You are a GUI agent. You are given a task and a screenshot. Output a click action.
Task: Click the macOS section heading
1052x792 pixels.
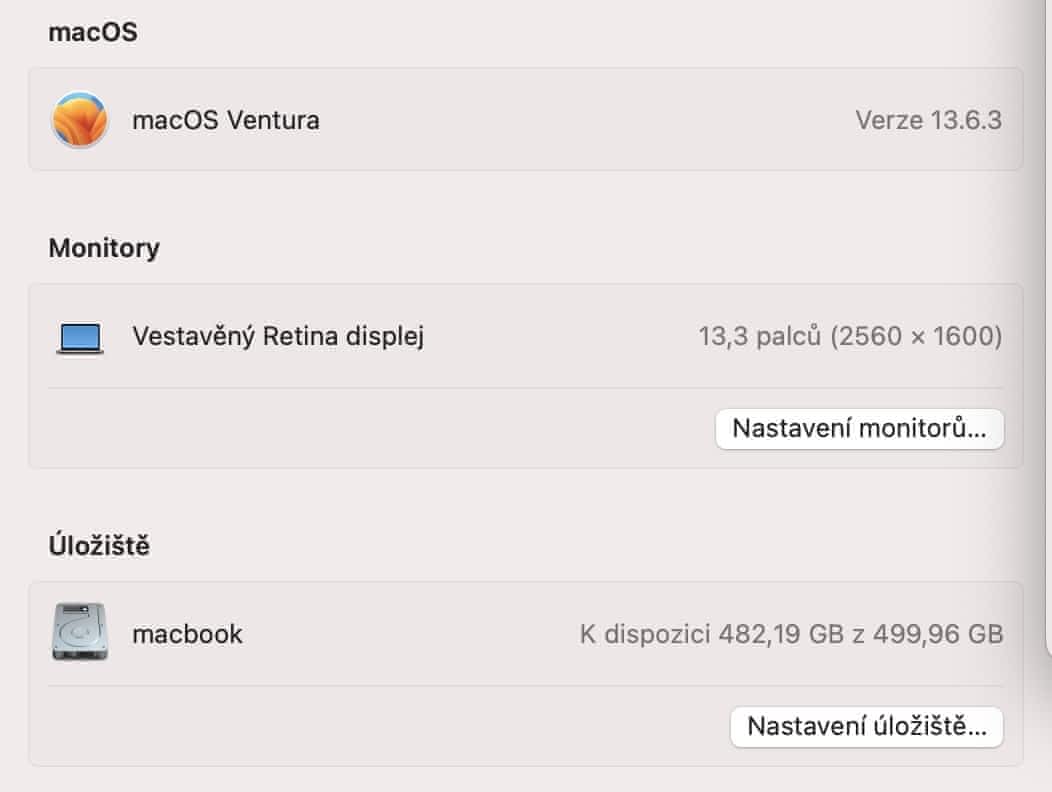coord(93,33)
